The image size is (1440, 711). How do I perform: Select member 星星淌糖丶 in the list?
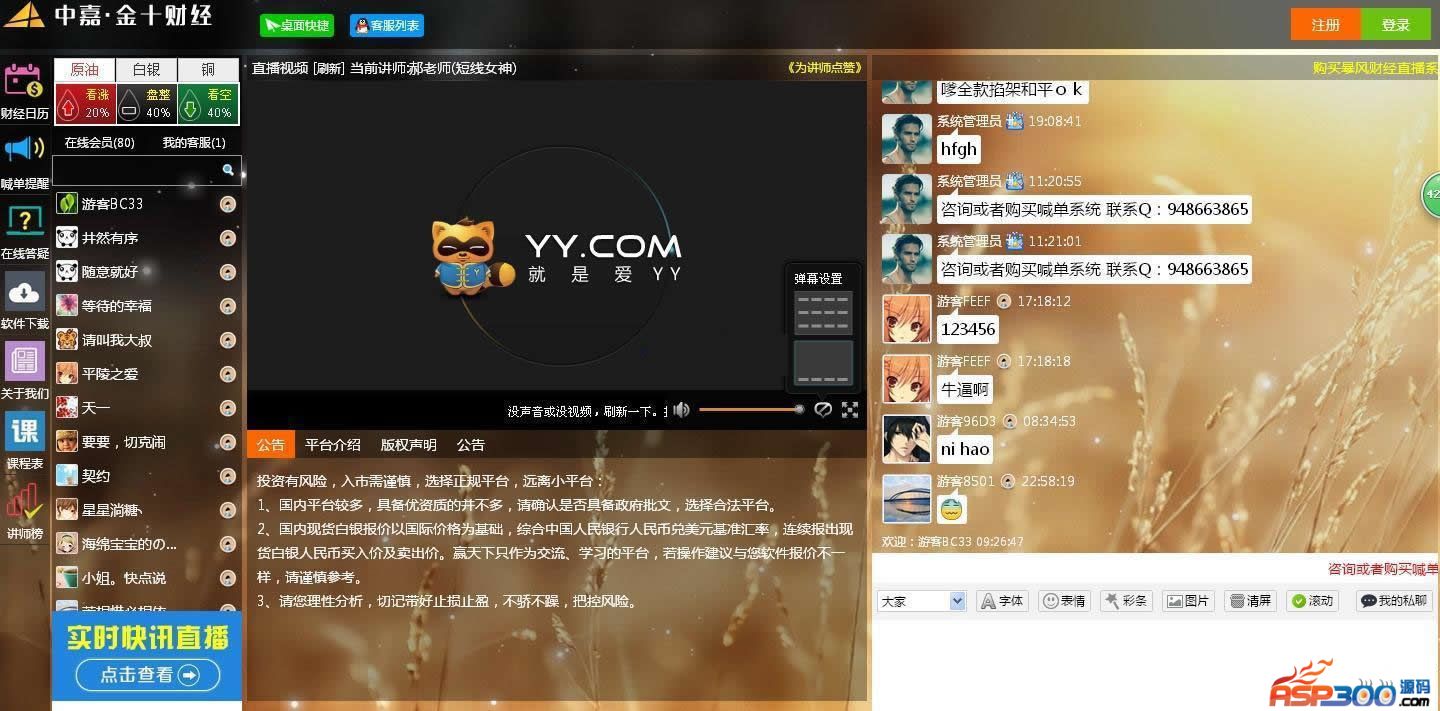click(146, 510)
